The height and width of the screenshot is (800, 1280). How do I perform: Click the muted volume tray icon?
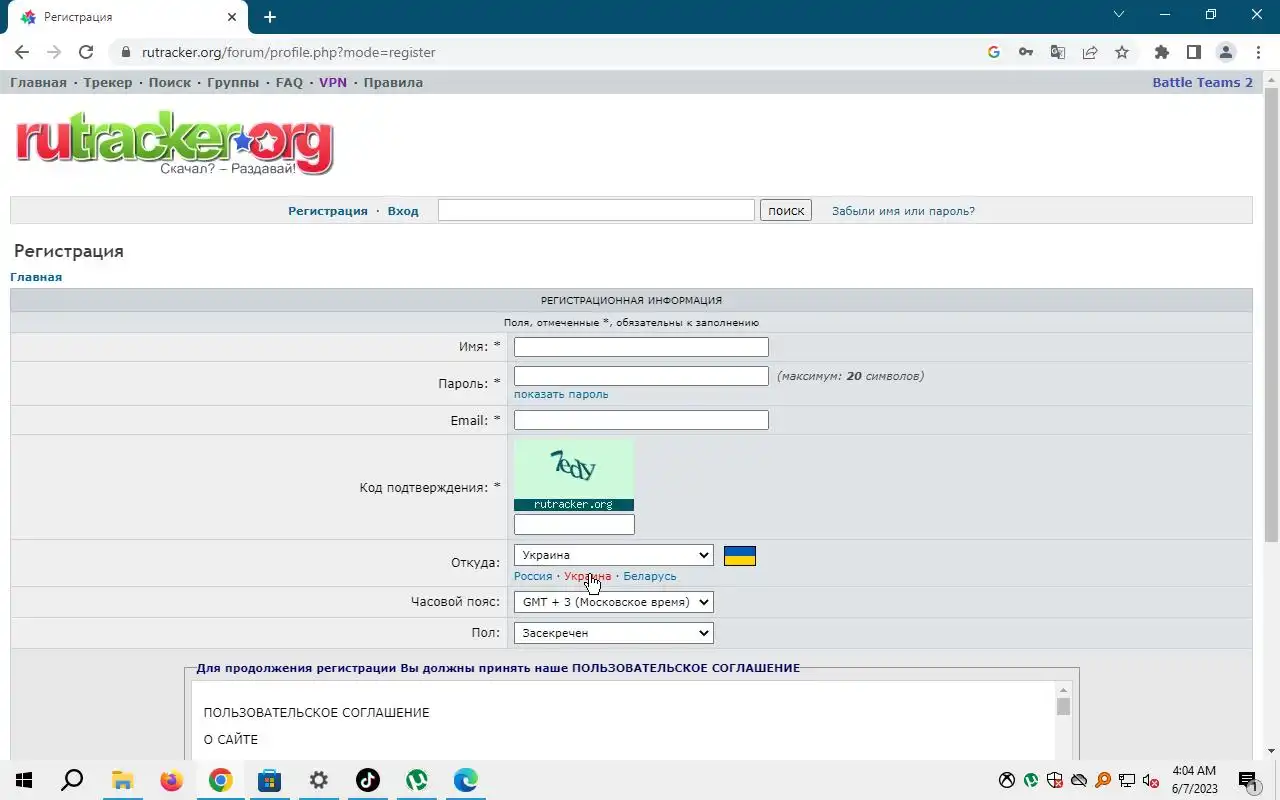coord(1151,780)
